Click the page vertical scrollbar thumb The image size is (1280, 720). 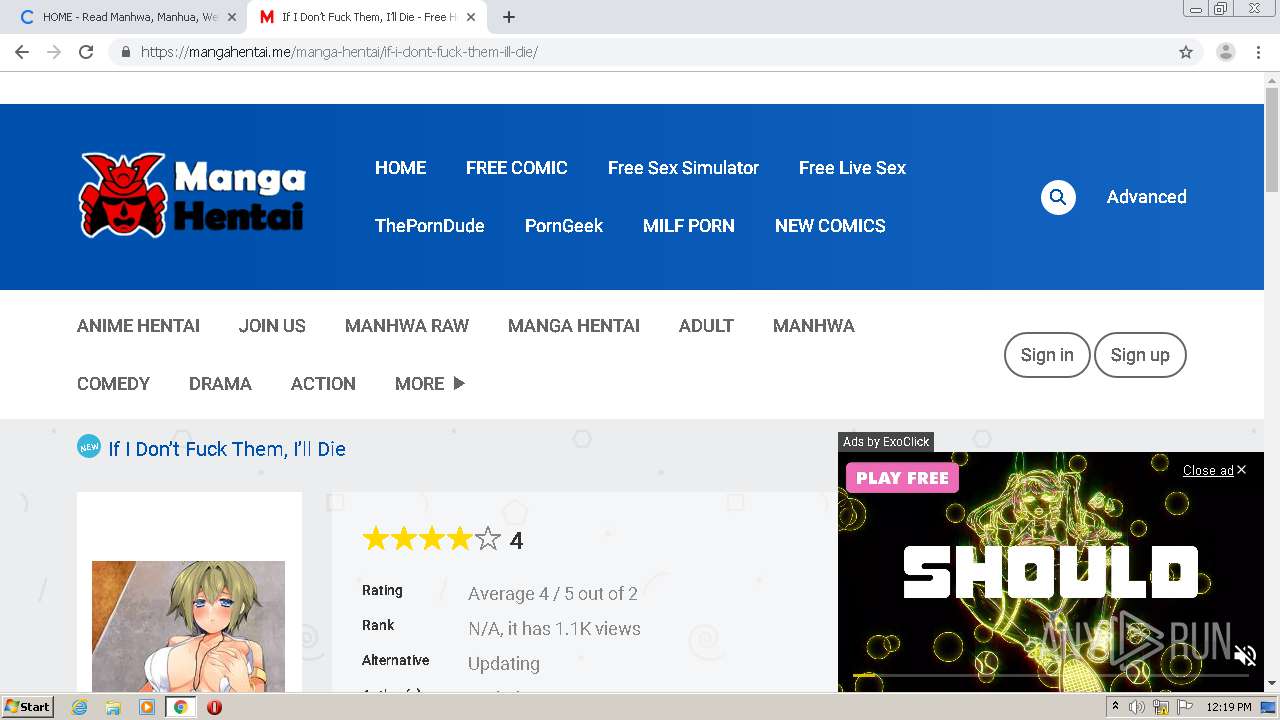pos(1272,140)
